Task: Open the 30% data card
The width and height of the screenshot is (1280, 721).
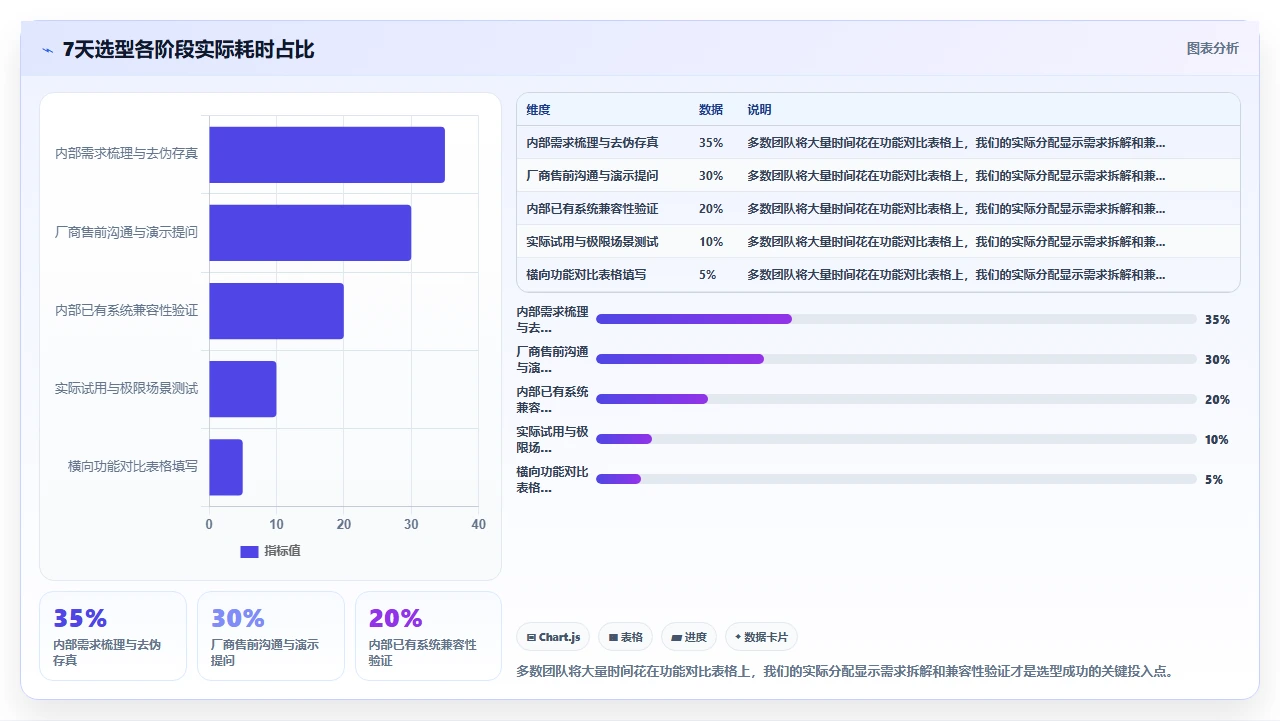Action: tap(271, 636)
